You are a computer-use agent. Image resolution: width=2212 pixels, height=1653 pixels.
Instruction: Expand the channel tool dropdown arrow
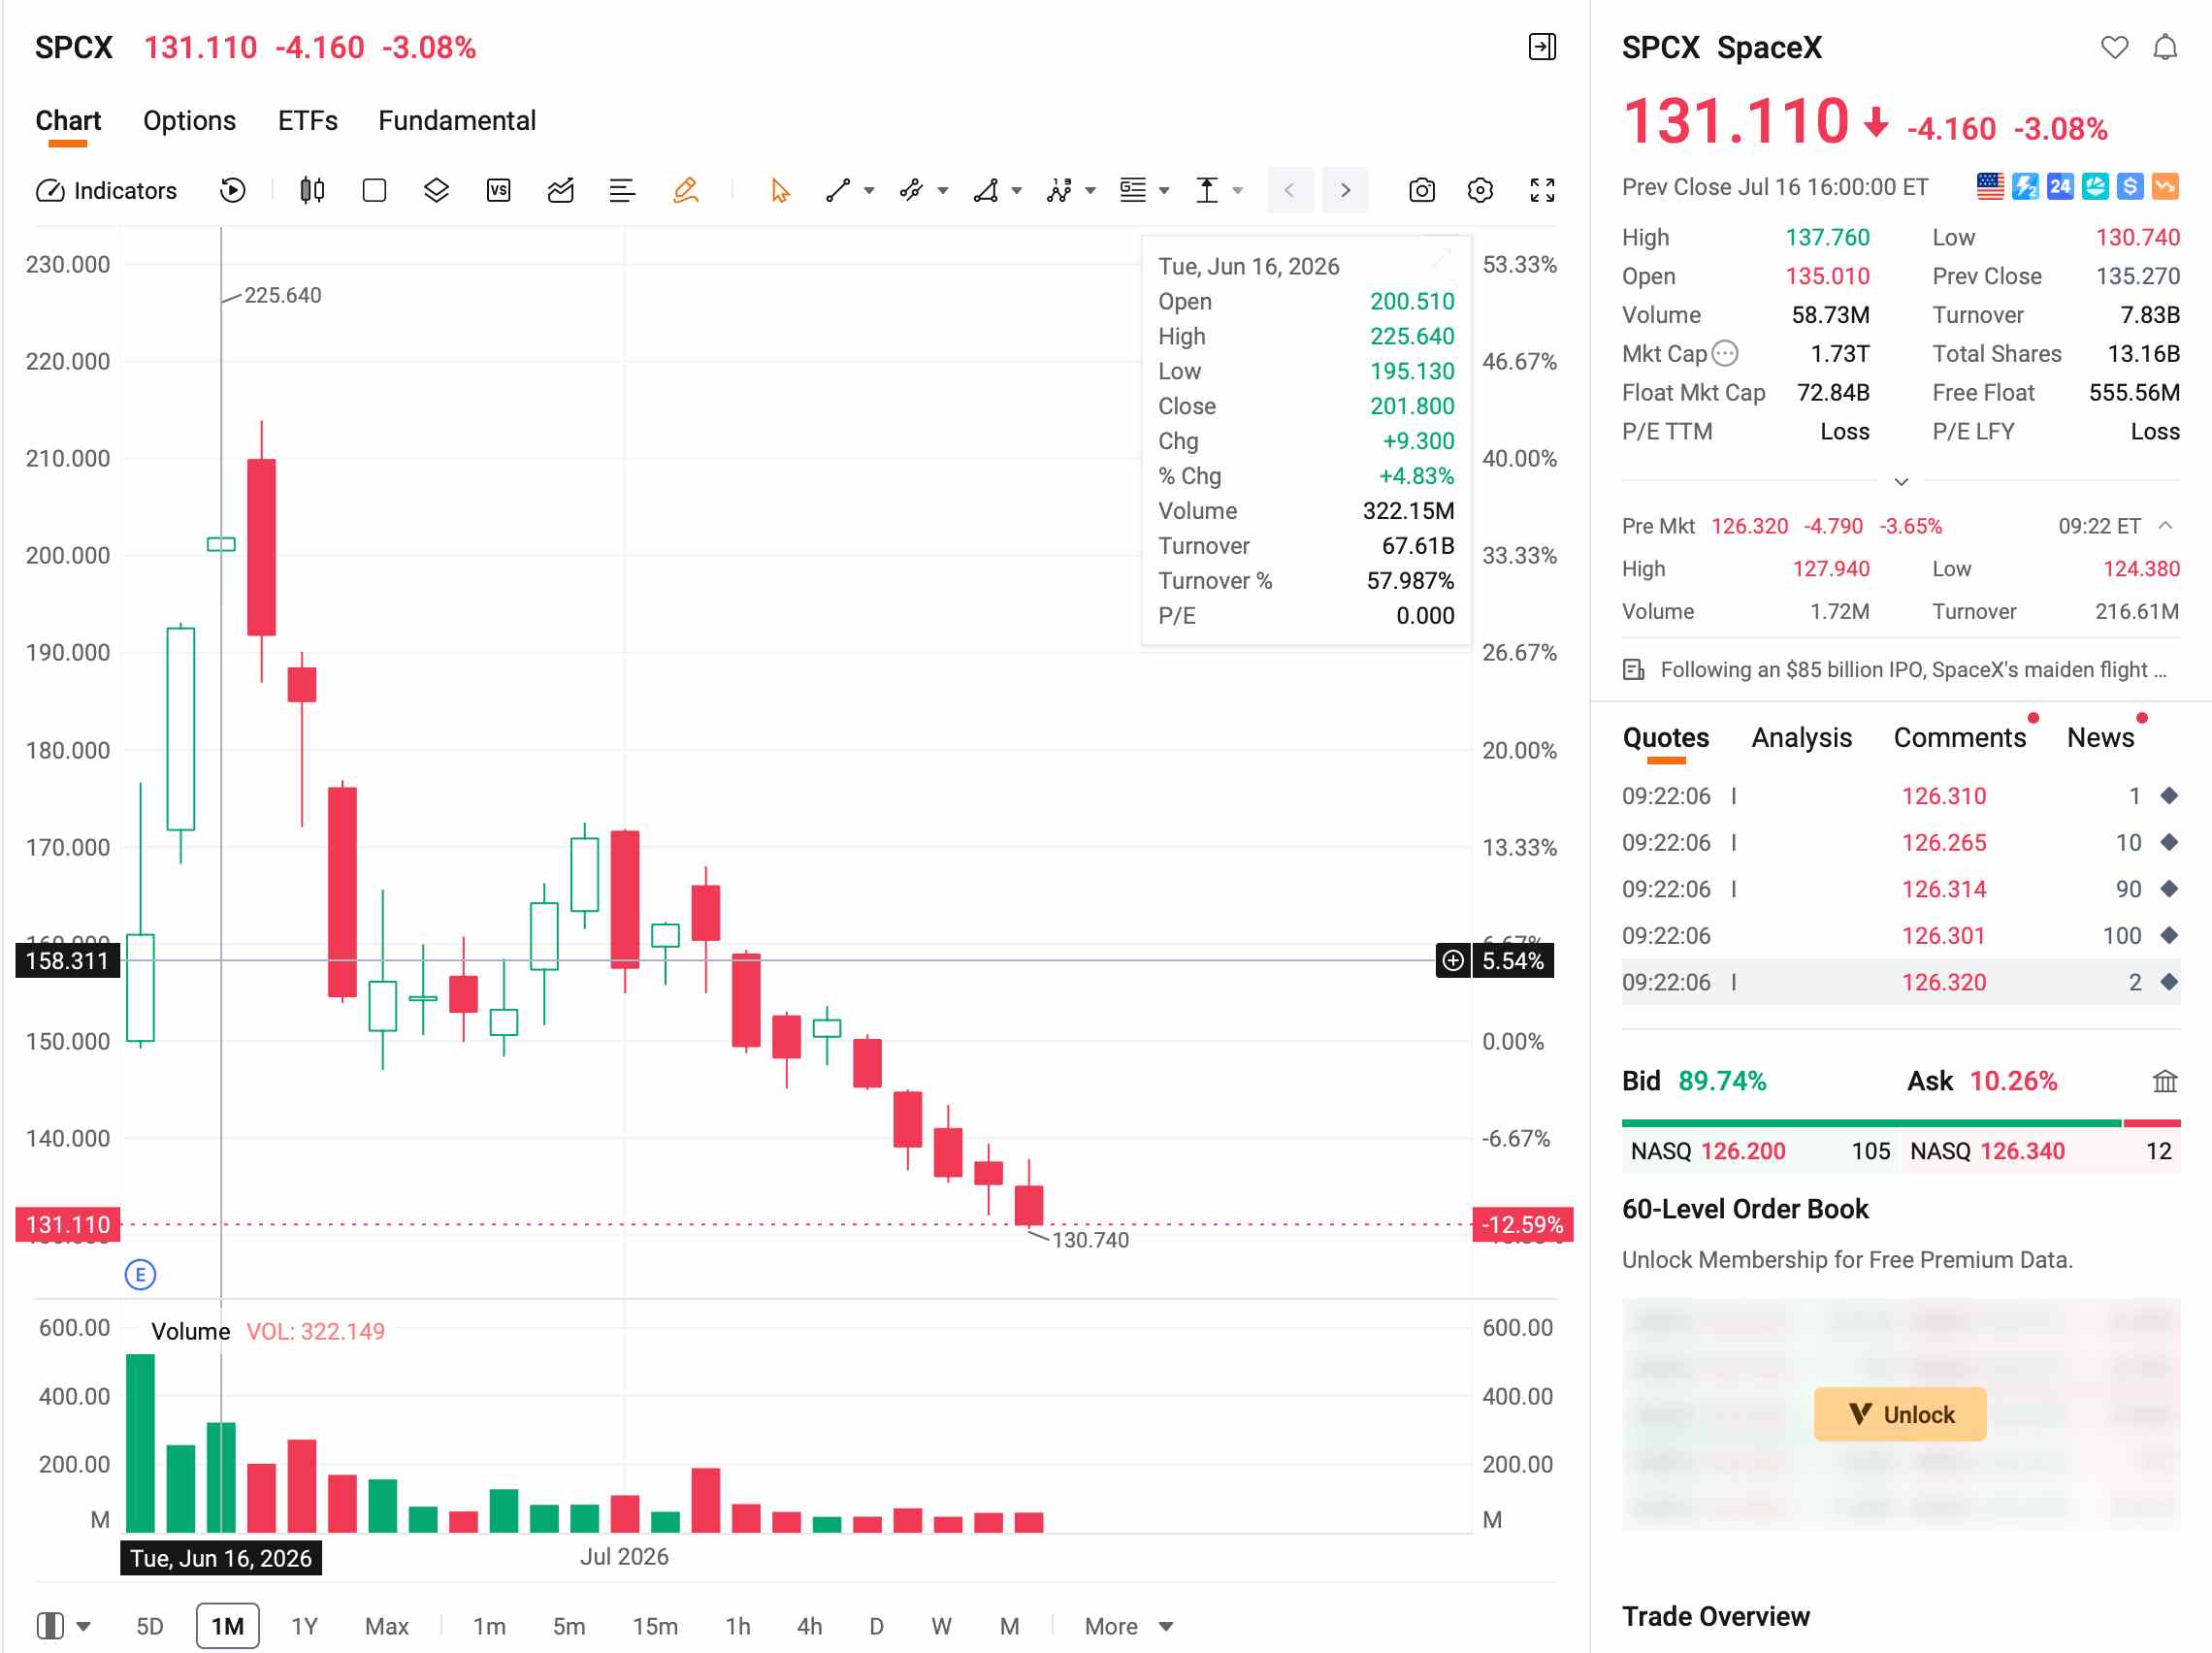pos(943,191)
